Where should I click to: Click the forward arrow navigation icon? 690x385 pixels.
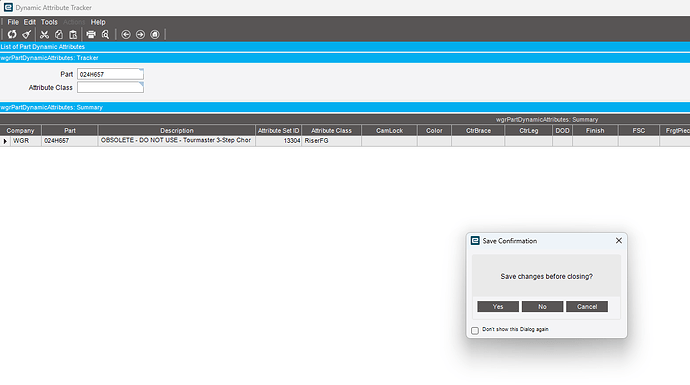[140, 34]
